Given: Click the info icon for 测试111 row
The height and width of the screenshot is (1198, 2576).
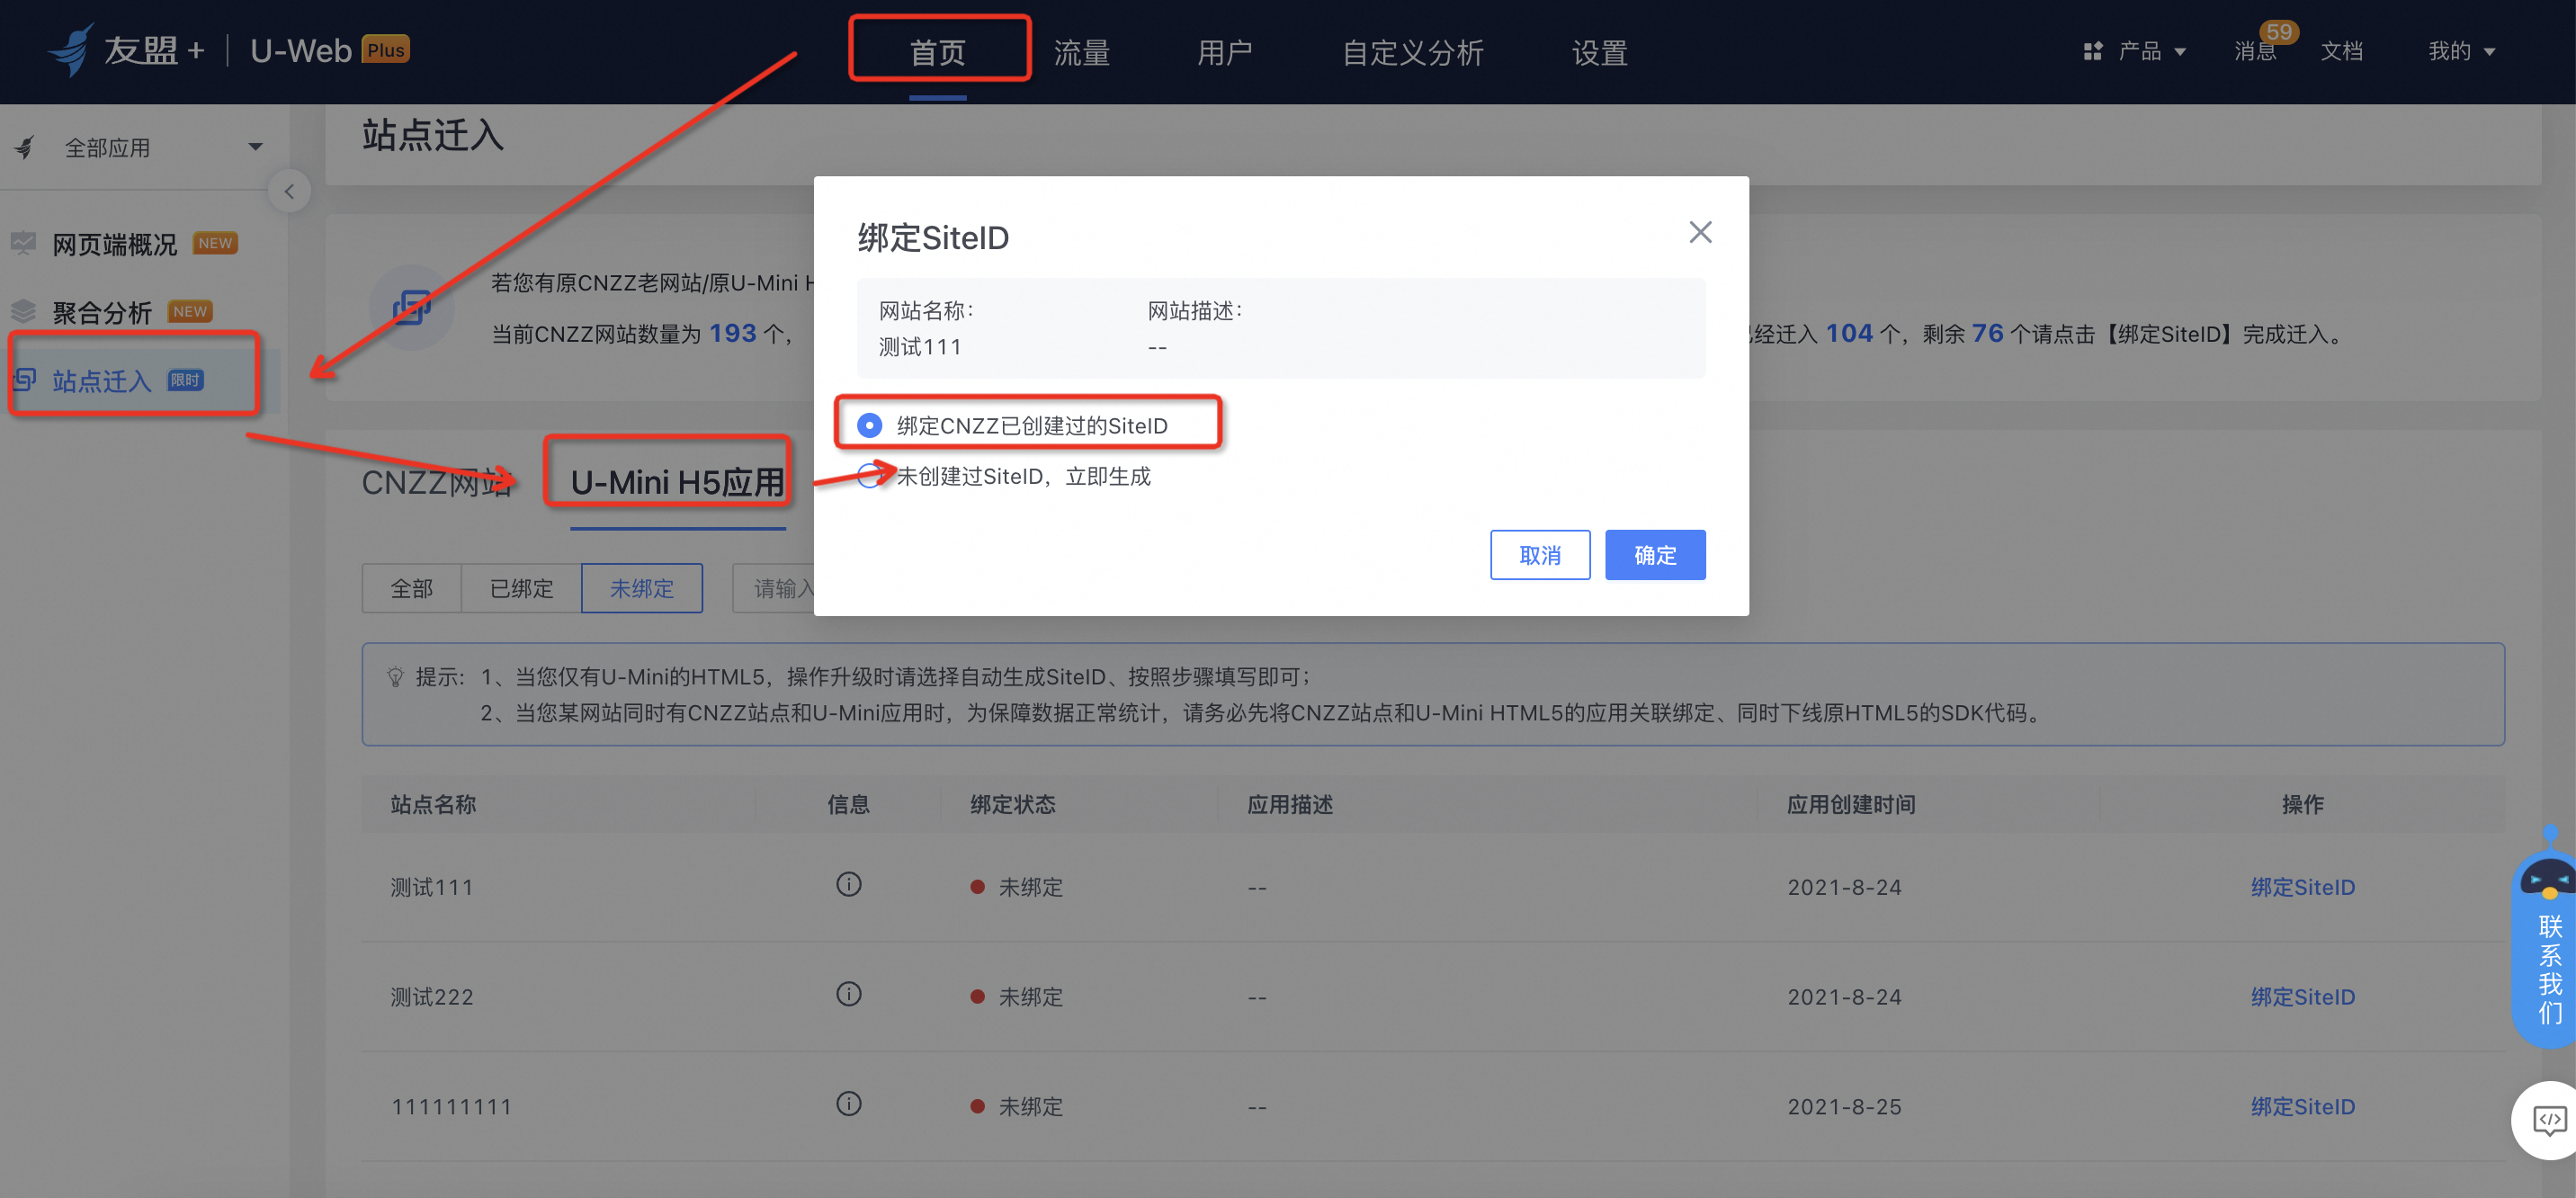Looking at the screenshot, I should click(x=848, y=884).
